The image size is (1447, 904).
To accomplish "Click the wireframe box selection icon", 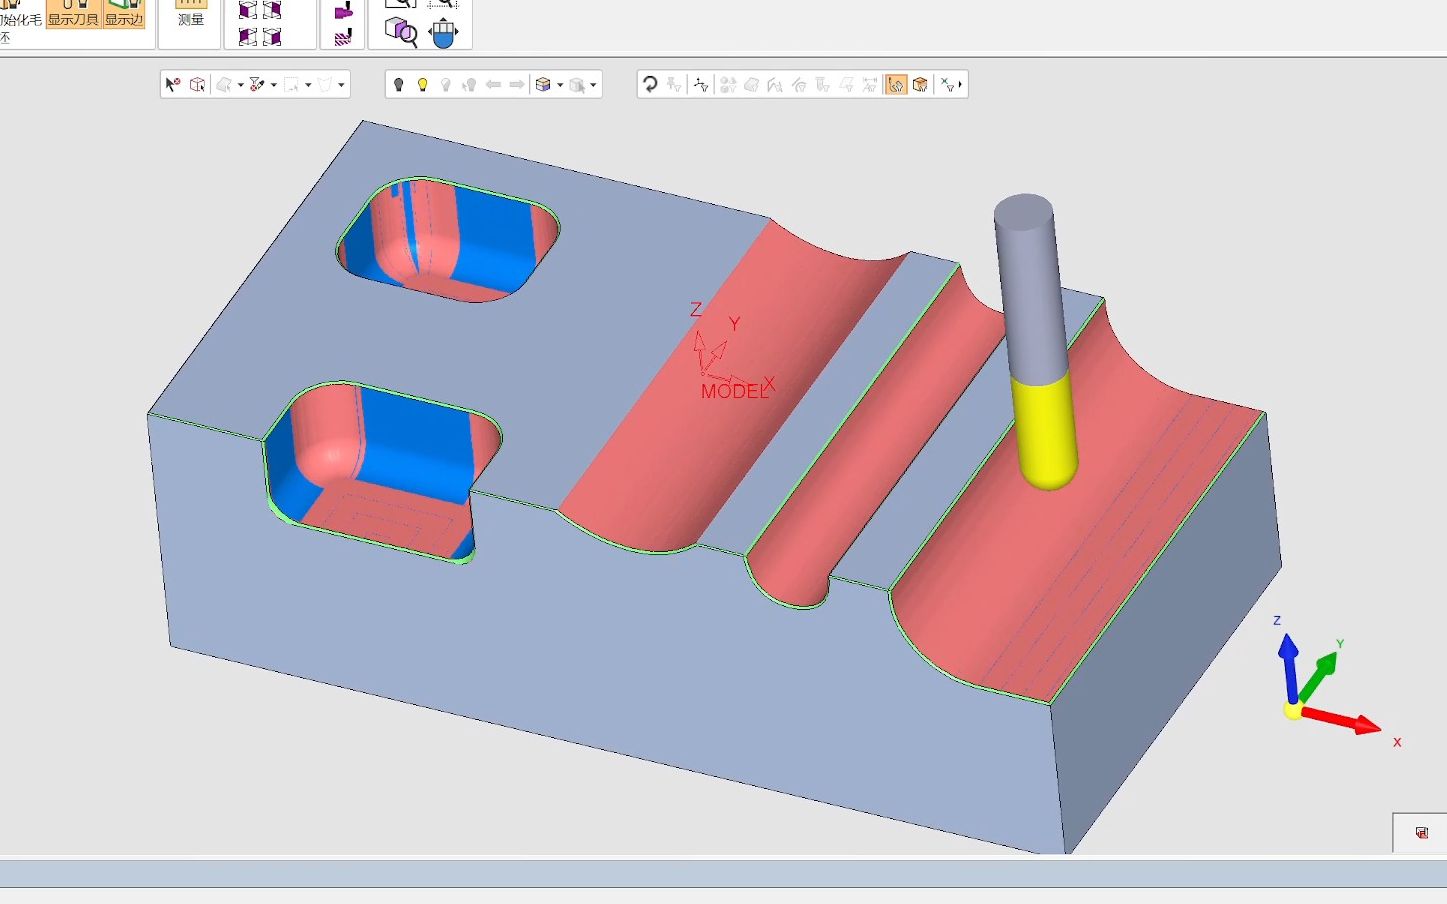I will click(197, 85).
